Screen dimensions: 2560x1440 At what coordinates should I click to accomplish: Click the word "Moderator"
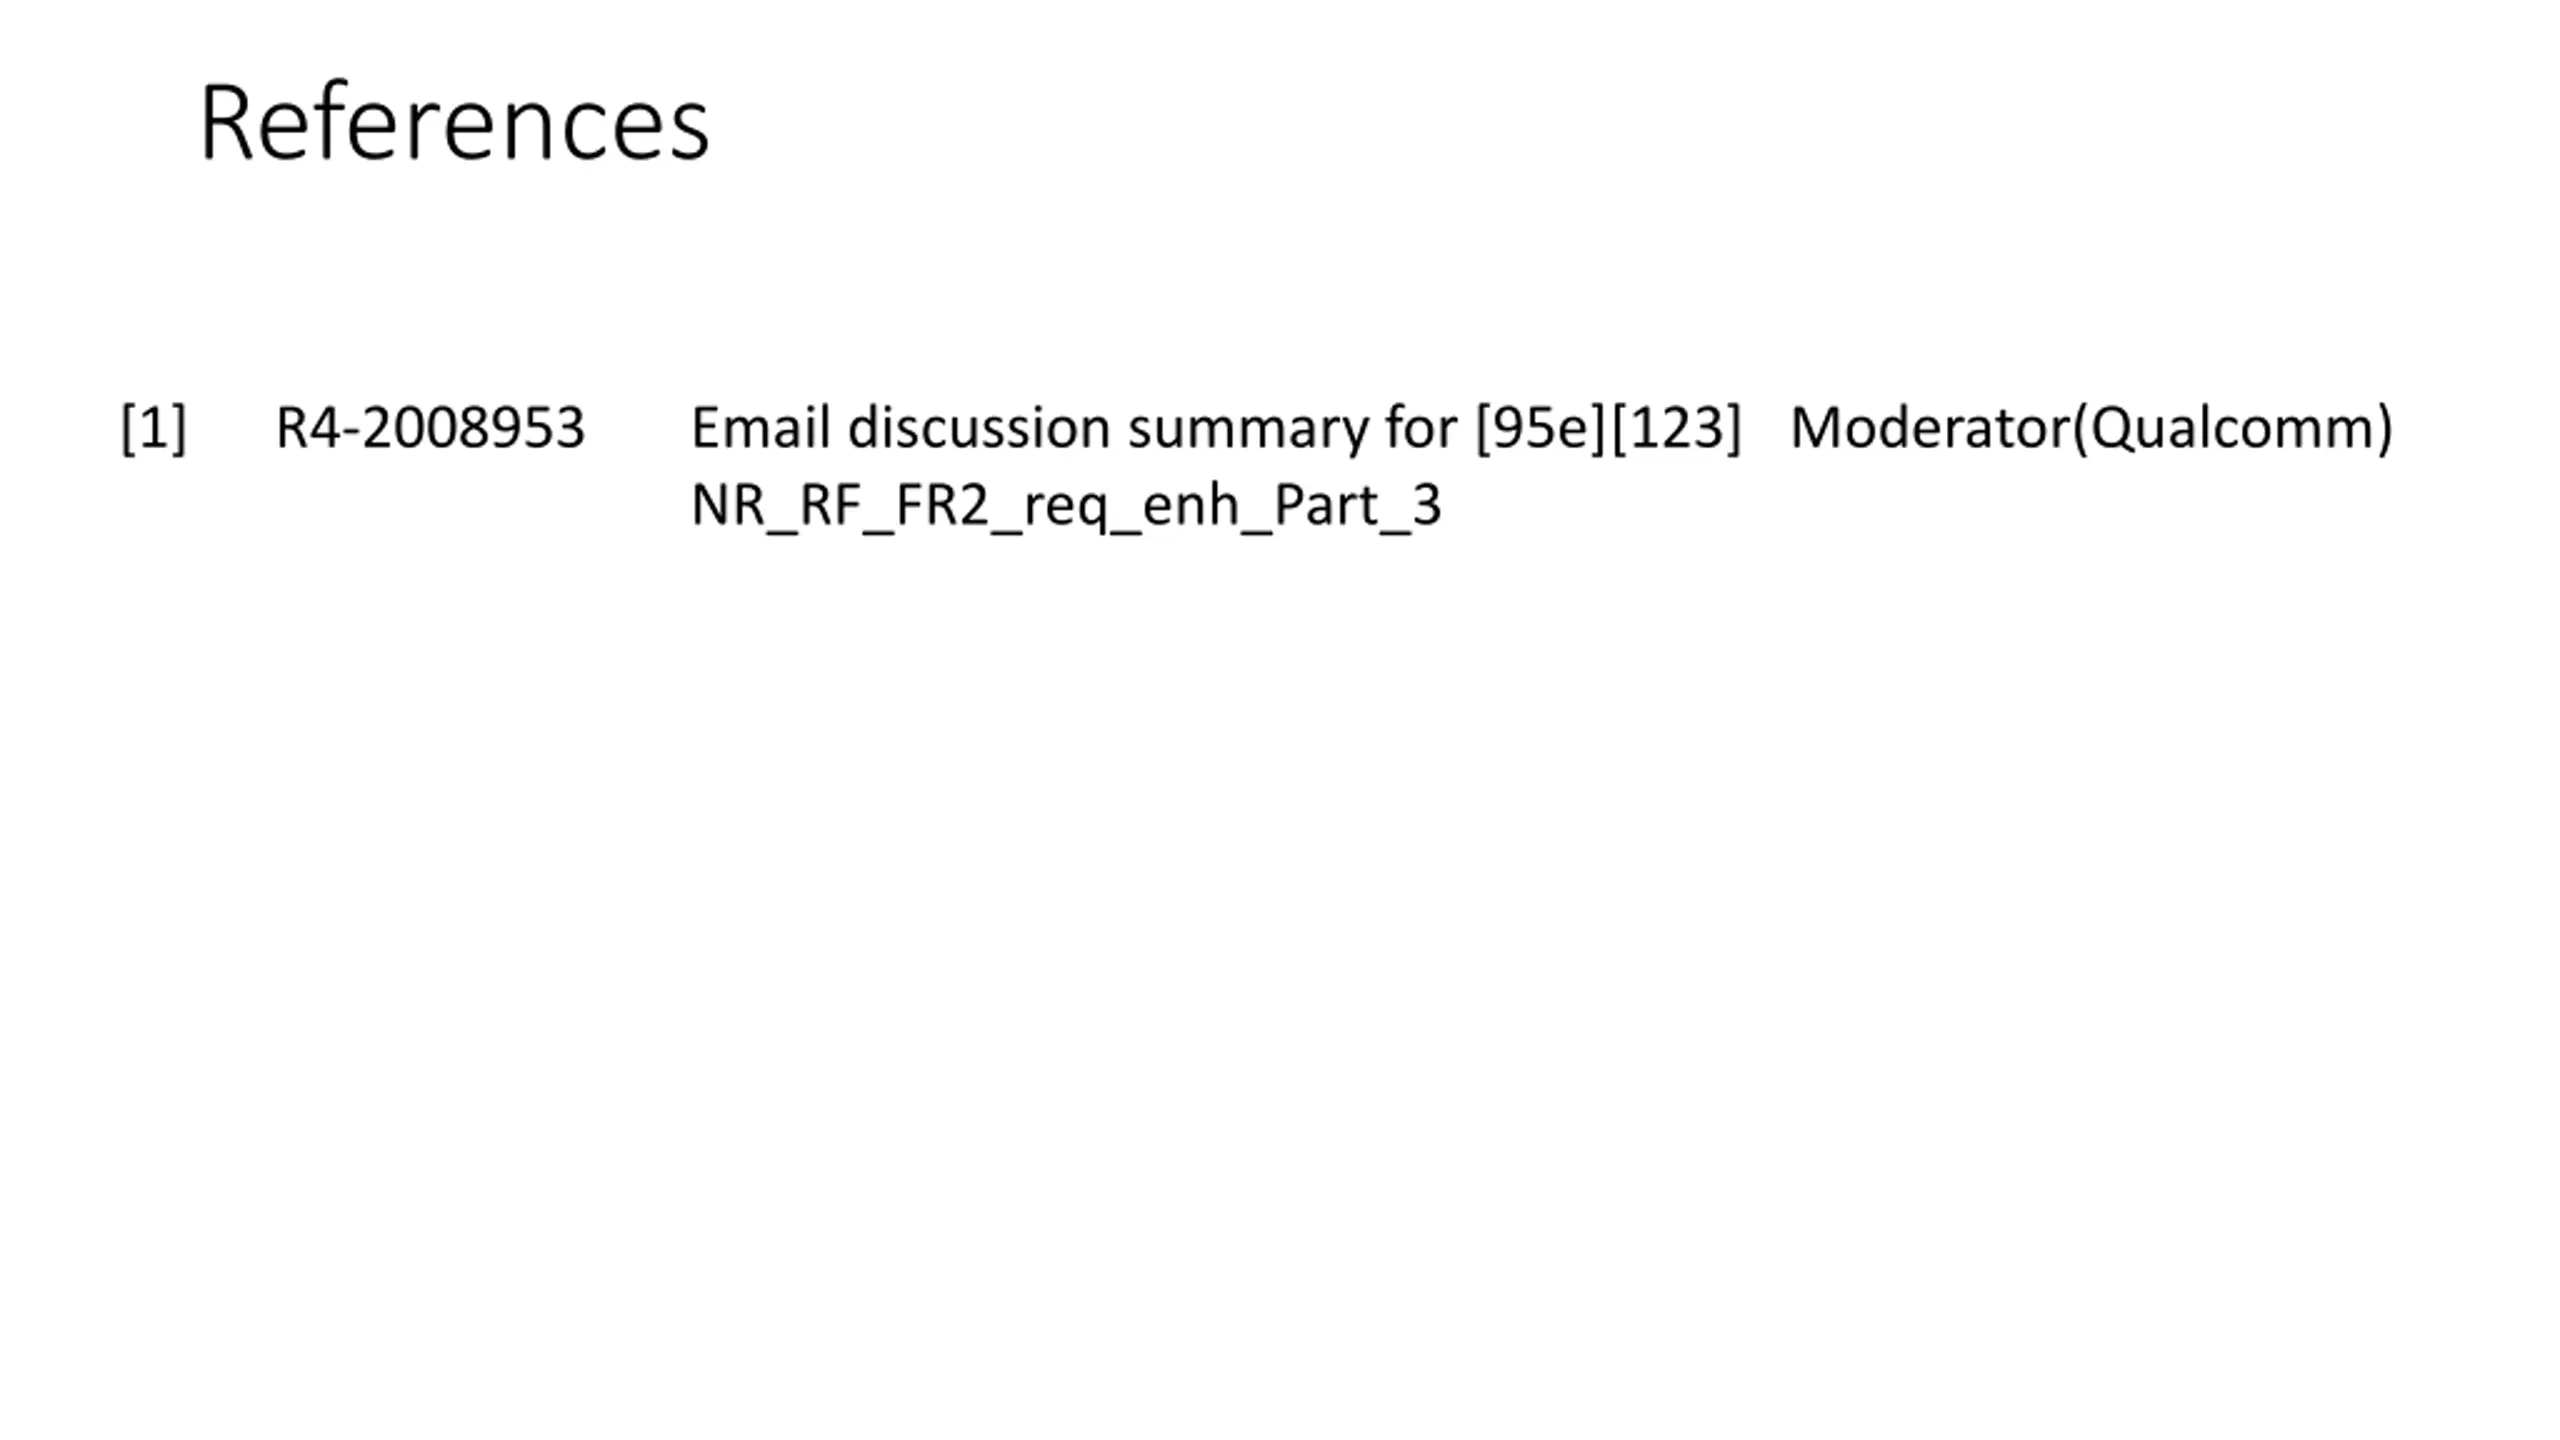1930,428
